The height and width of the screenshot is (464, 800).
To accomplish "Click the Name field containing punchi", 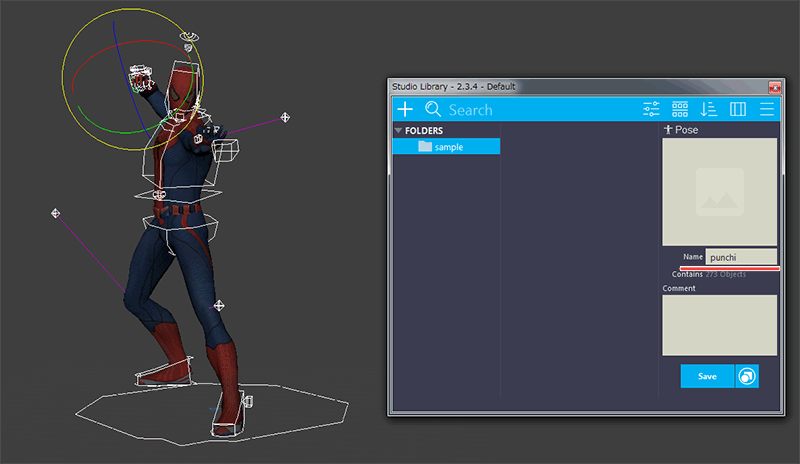I will [740, 257].
